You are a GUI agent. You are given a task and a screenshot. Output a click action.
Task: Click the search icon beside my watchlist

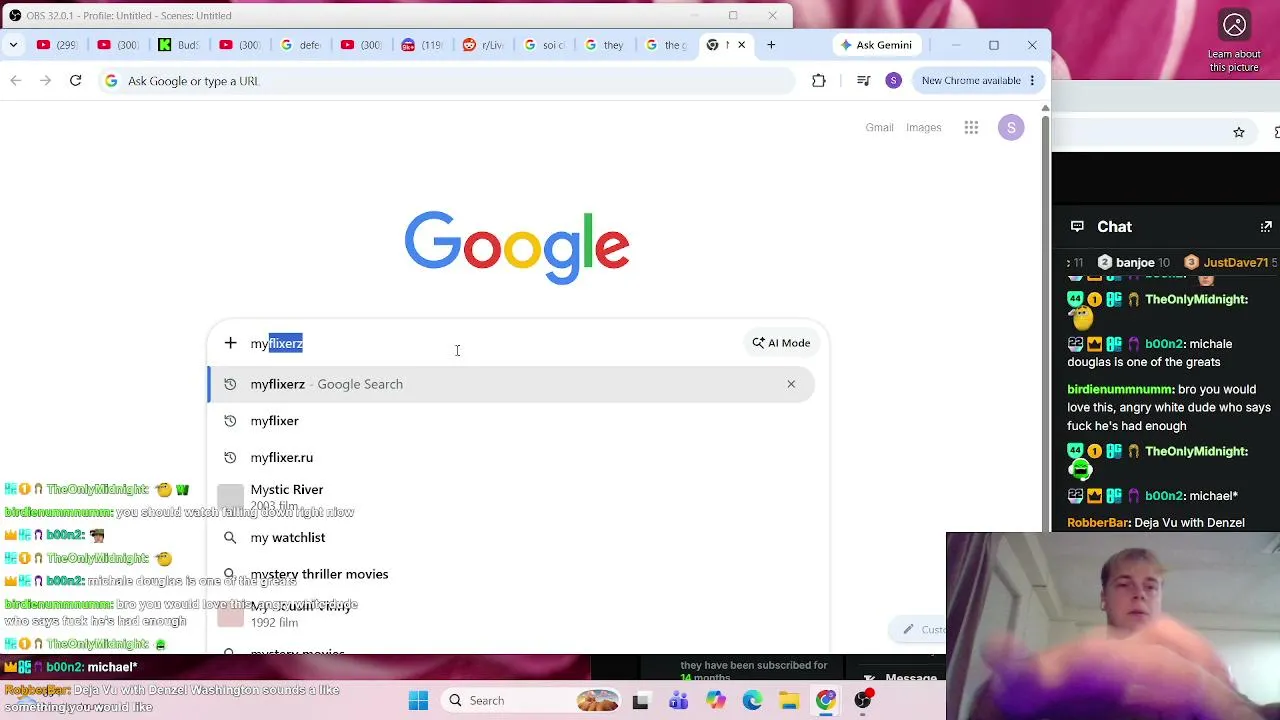click(230, 538)
